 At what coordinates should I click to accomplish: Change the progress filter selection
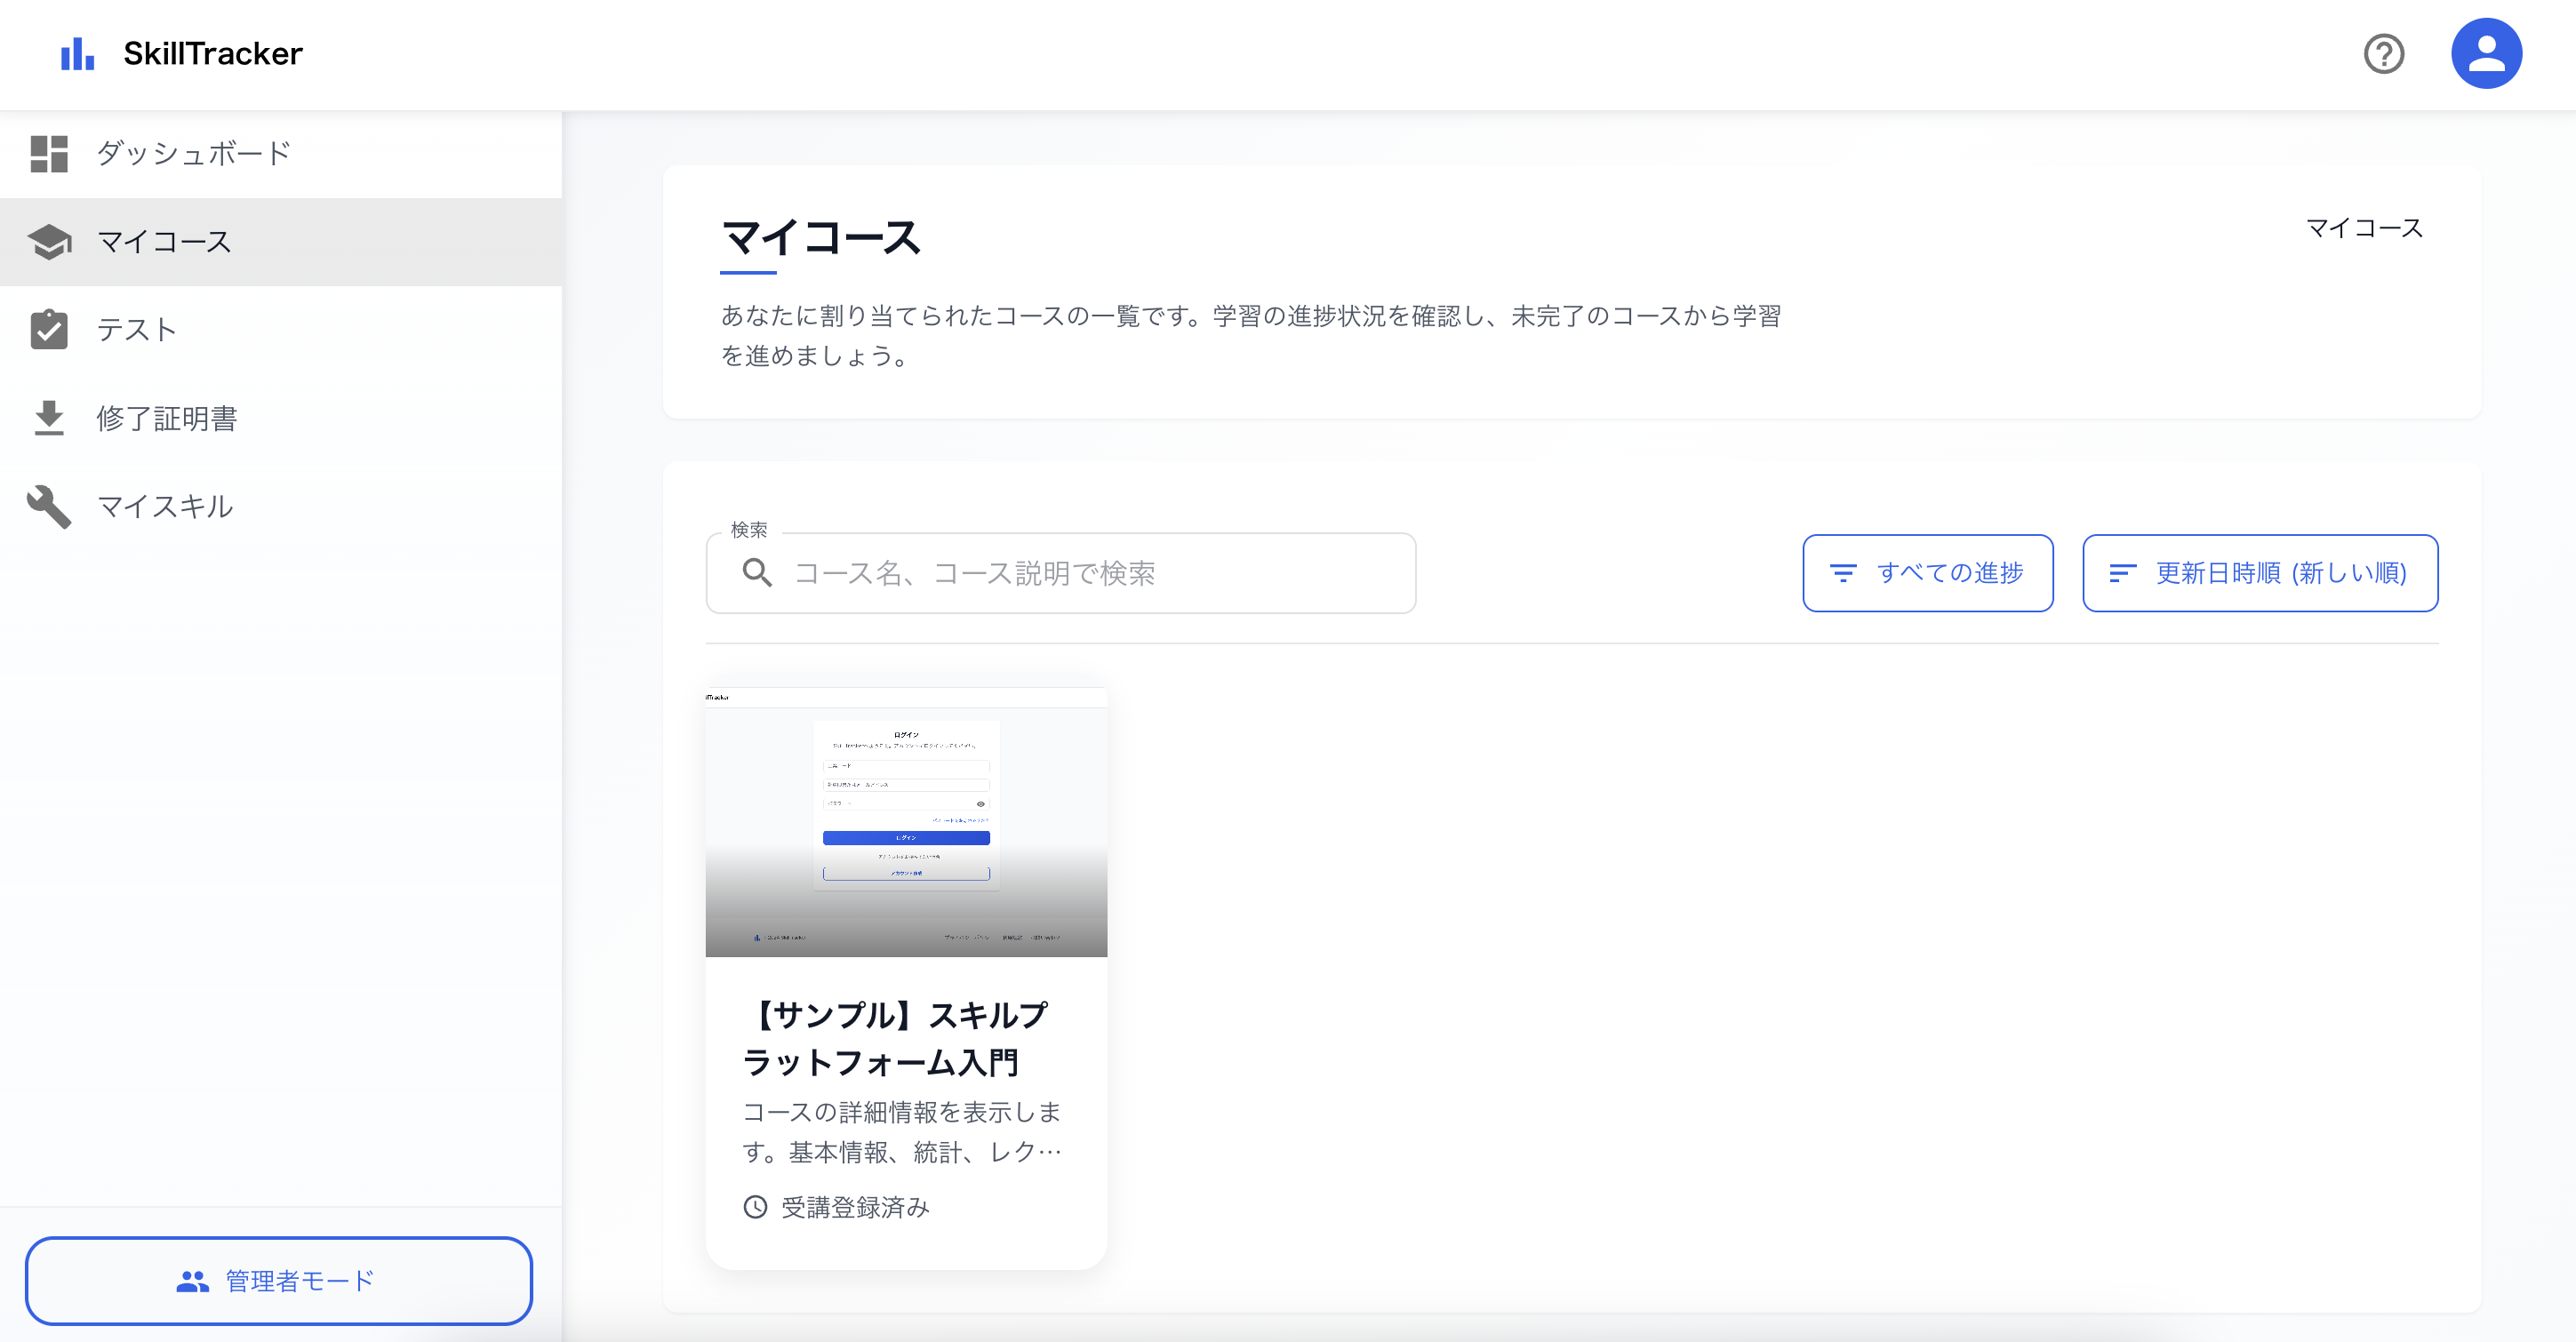[1928, 573]
